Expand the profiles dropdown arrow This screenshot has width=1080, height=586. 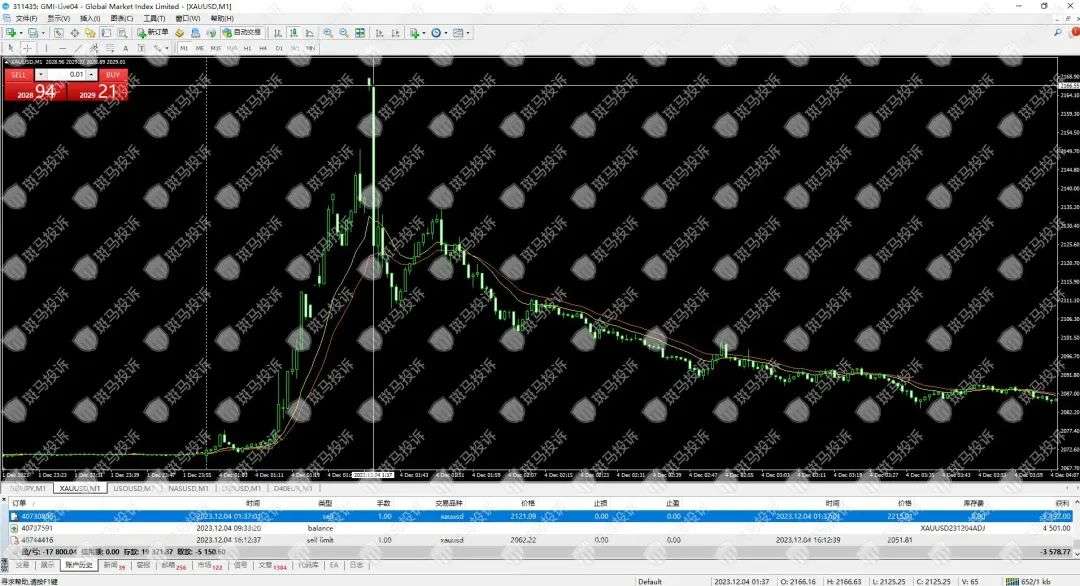pyautogui.click(x=43, y=32)
